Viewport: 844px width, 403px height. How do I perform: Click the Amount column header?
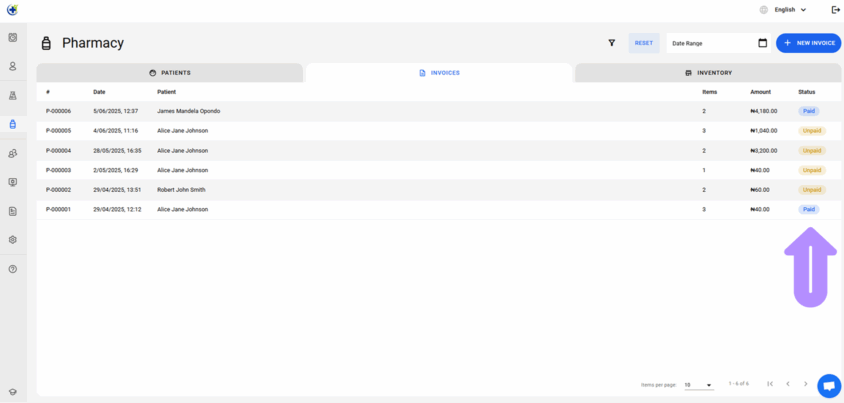click(761, 92)
